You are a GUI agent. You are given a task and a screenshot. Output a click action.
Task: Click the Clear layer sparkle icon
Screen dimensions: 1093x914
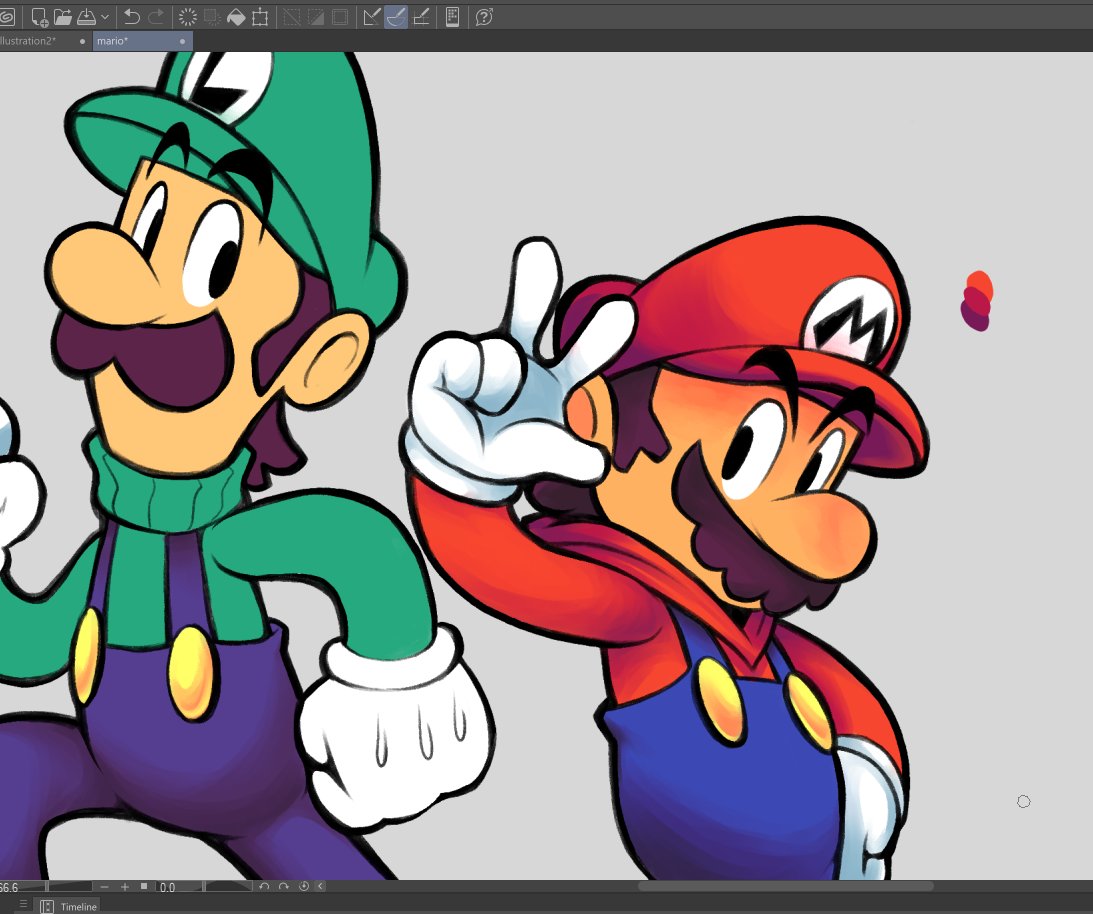pos(188,17)
